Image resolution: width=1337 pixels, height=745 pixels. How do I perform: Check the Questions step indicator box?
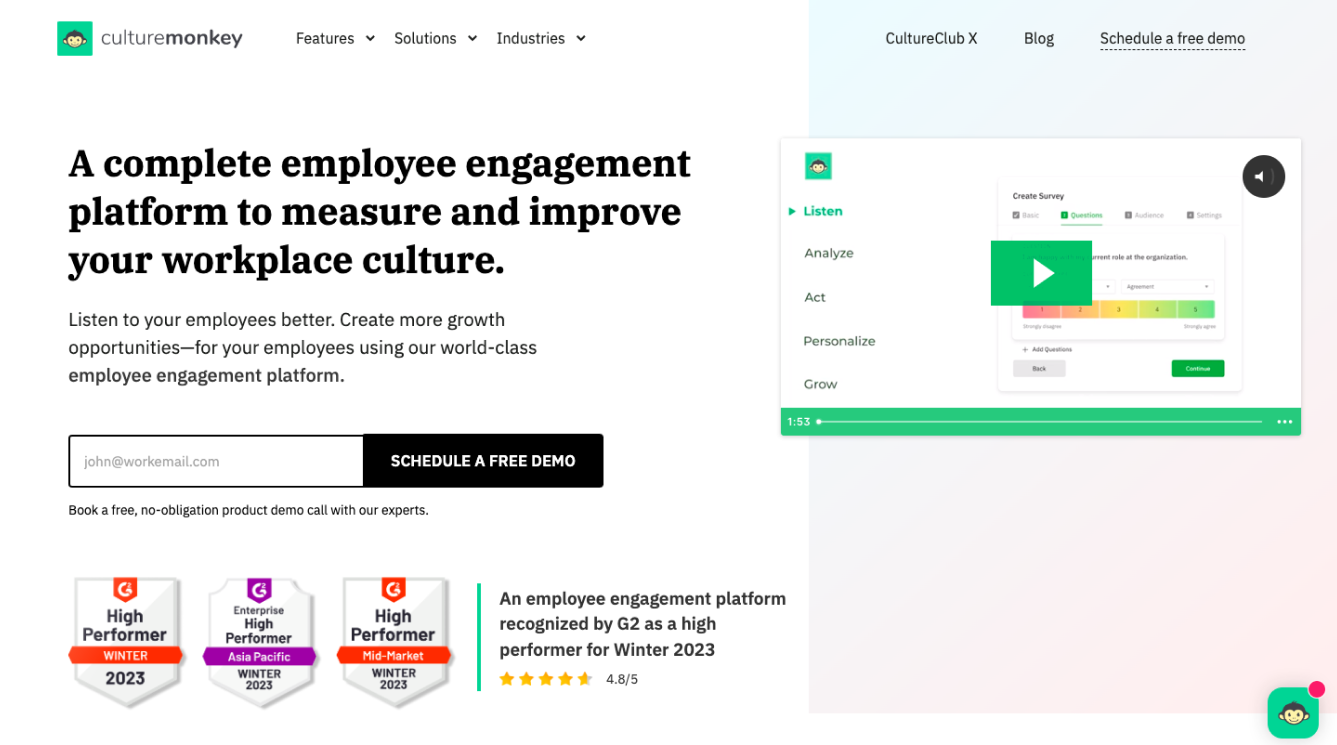(x=1064, y=215)
